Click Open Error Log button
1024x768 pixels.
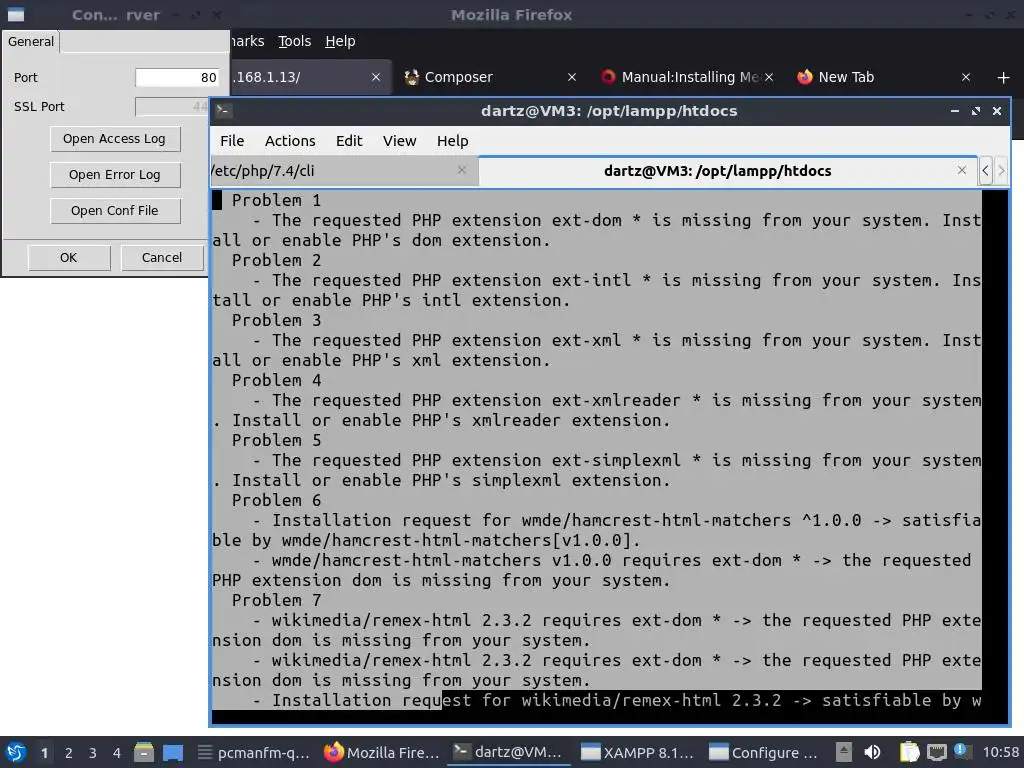coord(115,175)
